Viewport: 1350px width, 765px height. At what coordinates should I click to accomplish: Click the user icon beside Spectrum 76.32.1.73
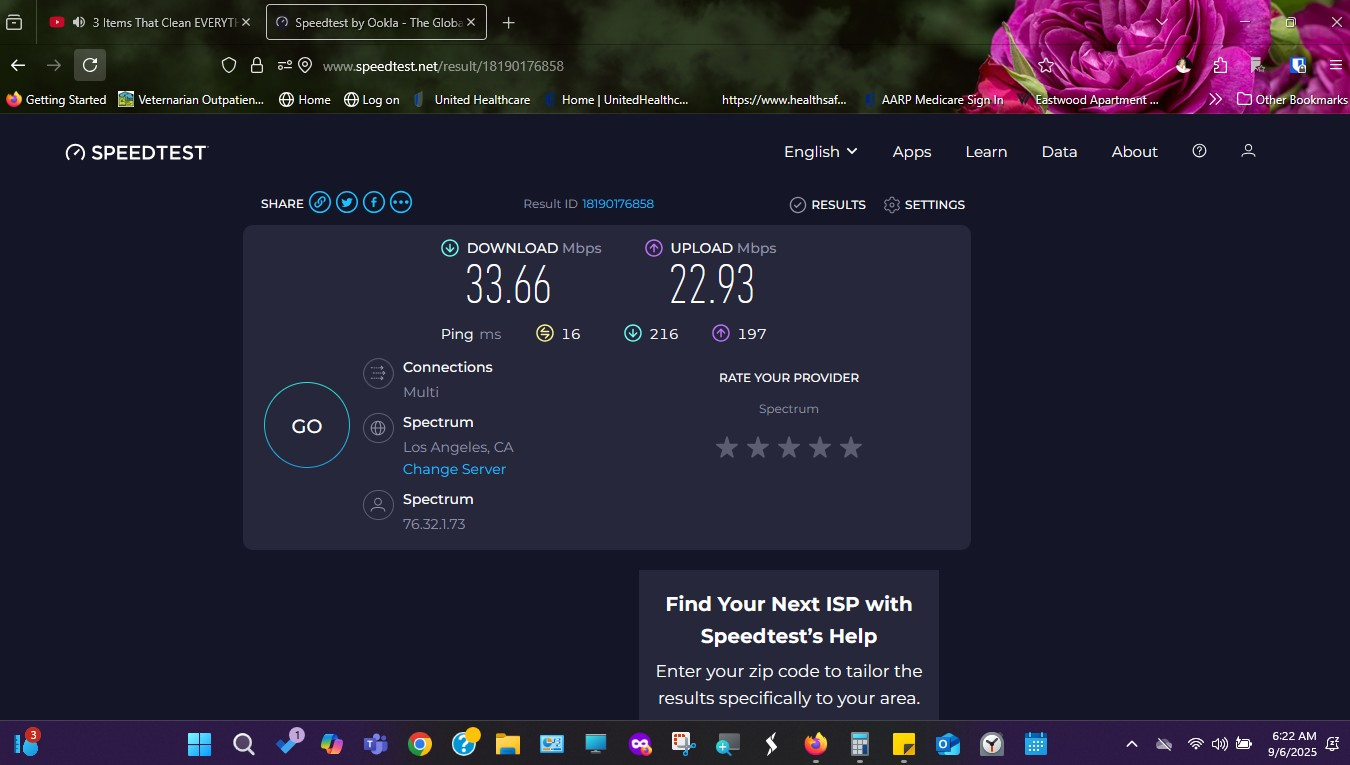tap(378, 505)
